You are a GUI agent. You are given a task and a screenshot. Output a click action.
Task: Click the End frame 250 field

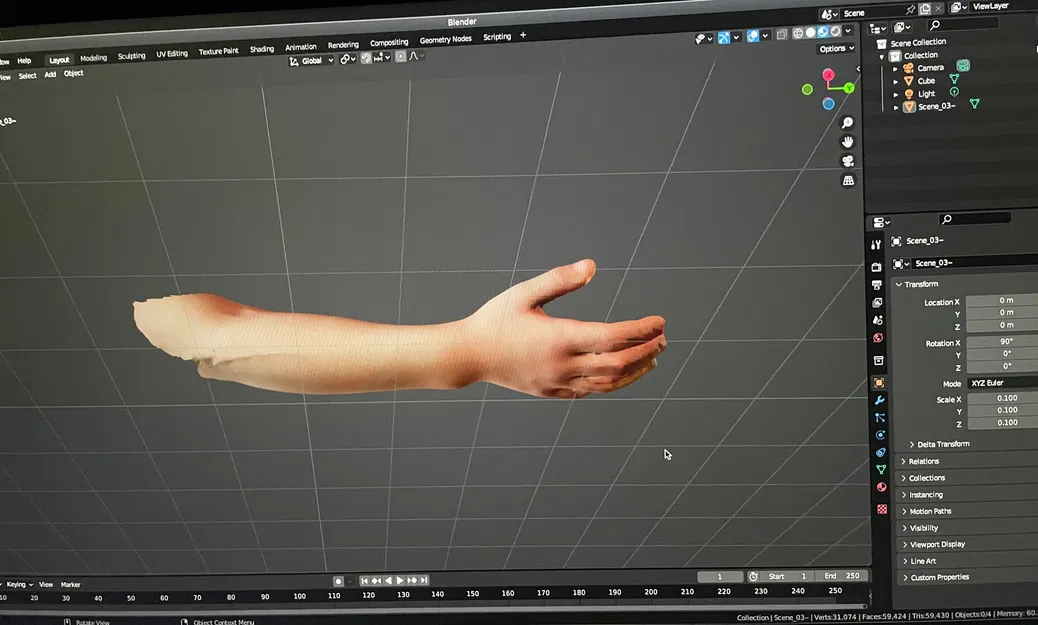843,576
